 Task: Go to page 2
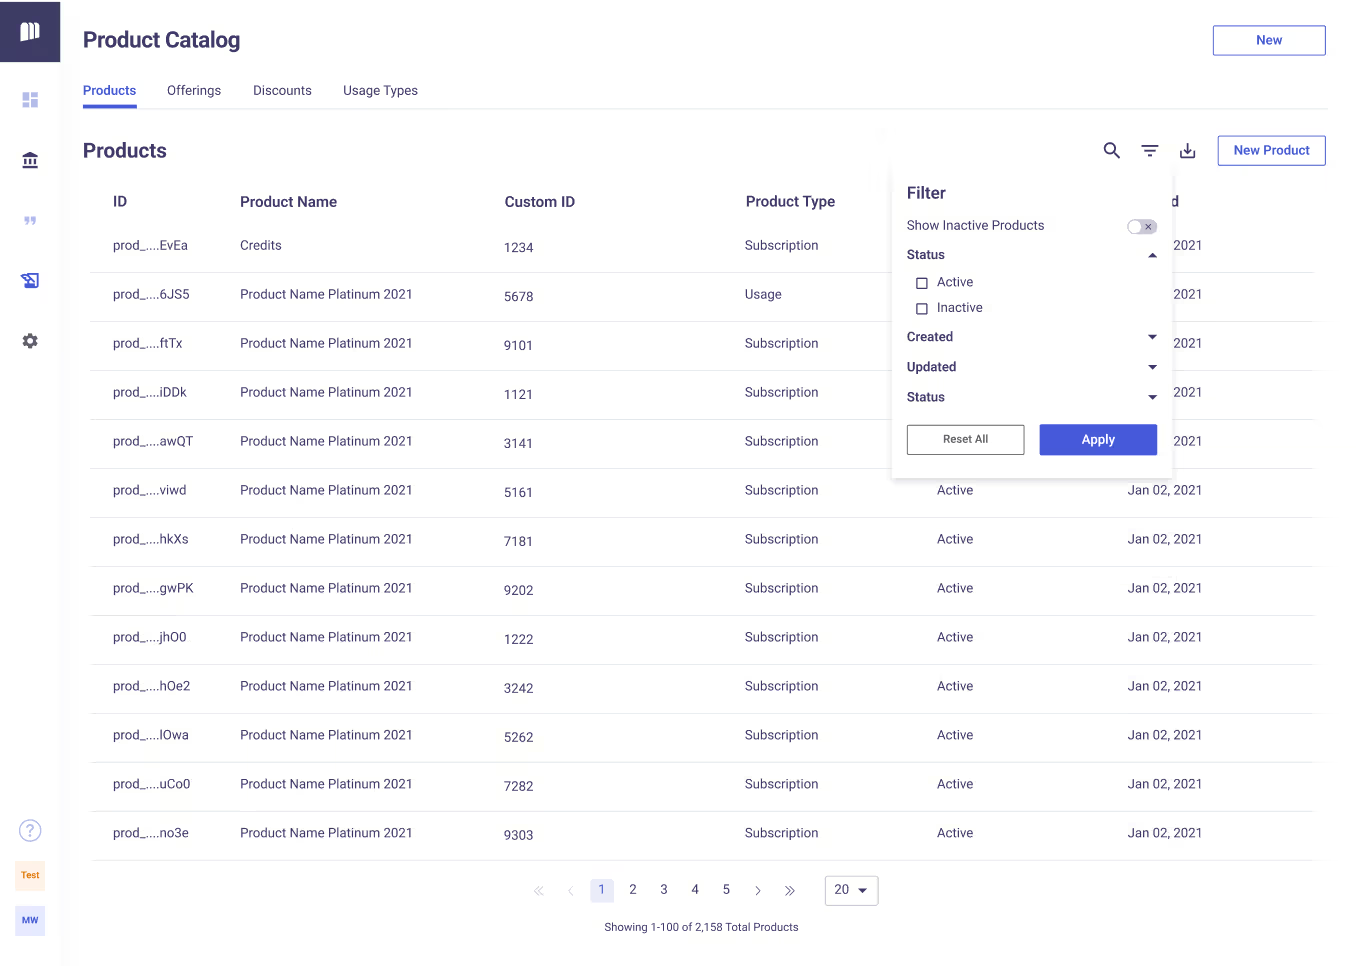633,890
